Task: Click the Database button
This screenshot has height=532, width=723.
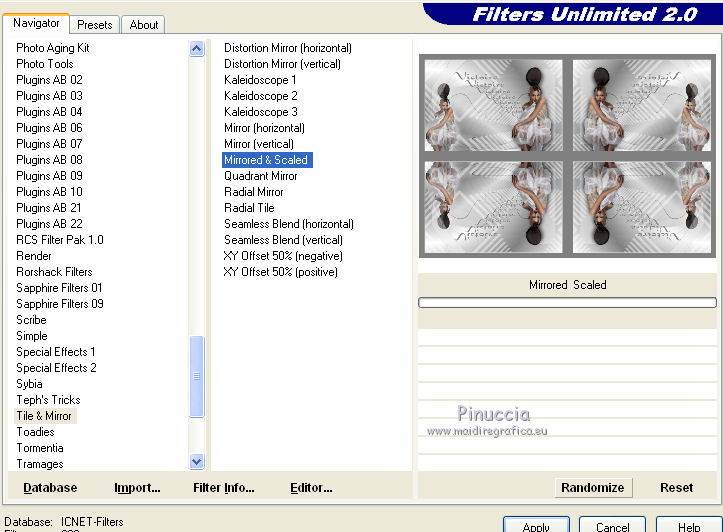Action: pyautogui.click(x=50, y=488)
